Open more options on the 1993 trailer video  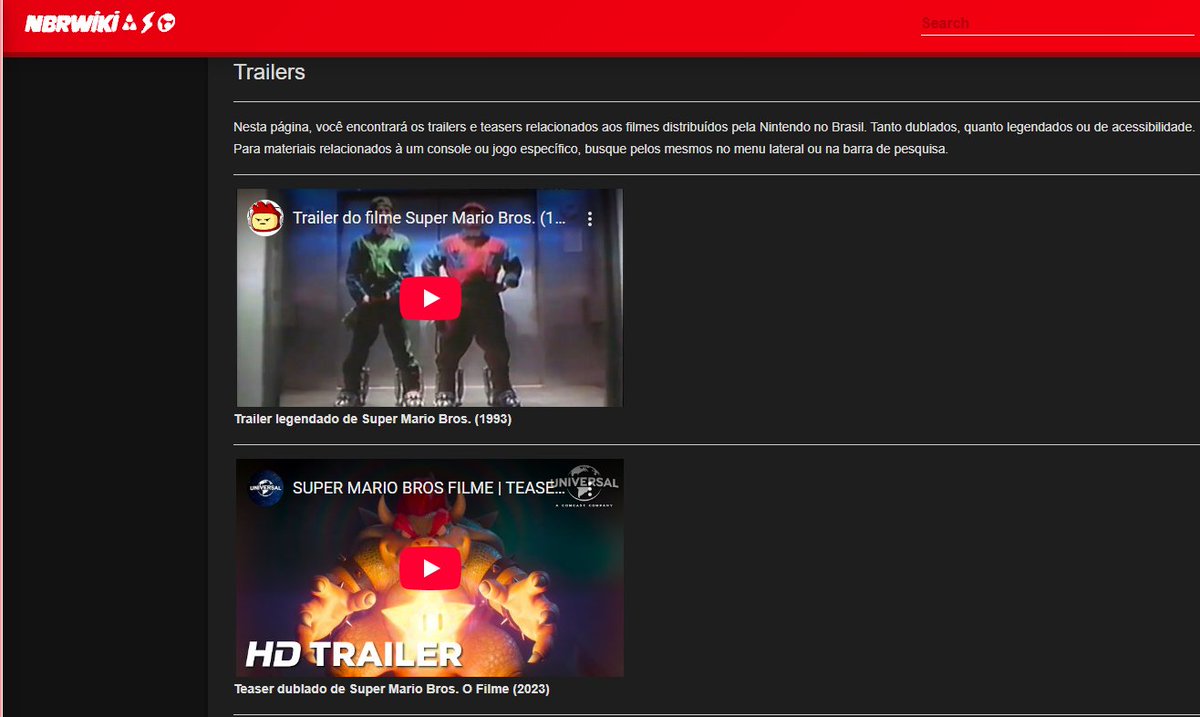click(x=590, y=218)
